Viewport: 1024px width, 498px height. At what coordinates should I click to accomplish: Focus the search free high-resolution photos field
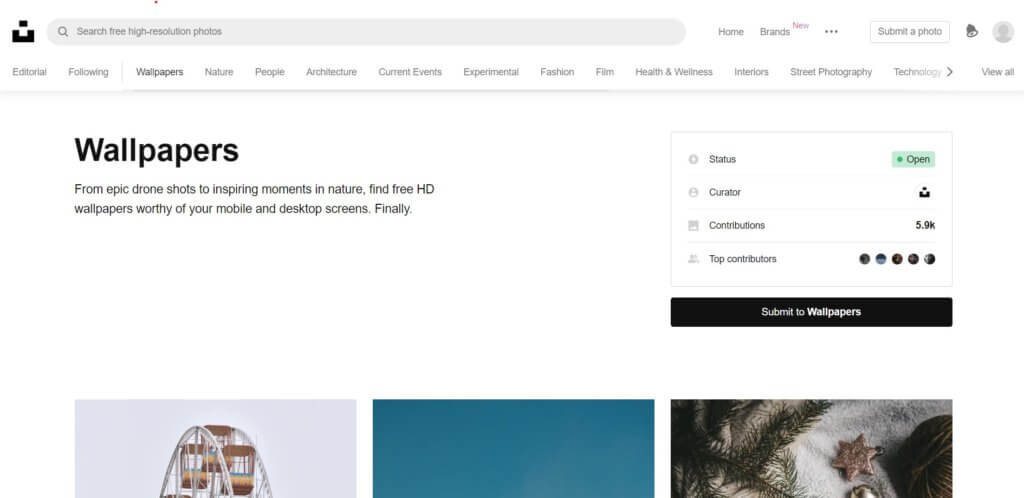pos(366,31)
